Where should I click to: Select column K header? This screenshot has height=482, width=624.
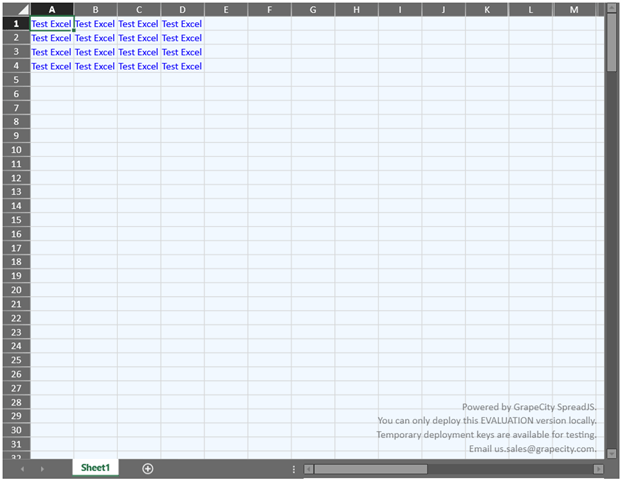point(487,10)
